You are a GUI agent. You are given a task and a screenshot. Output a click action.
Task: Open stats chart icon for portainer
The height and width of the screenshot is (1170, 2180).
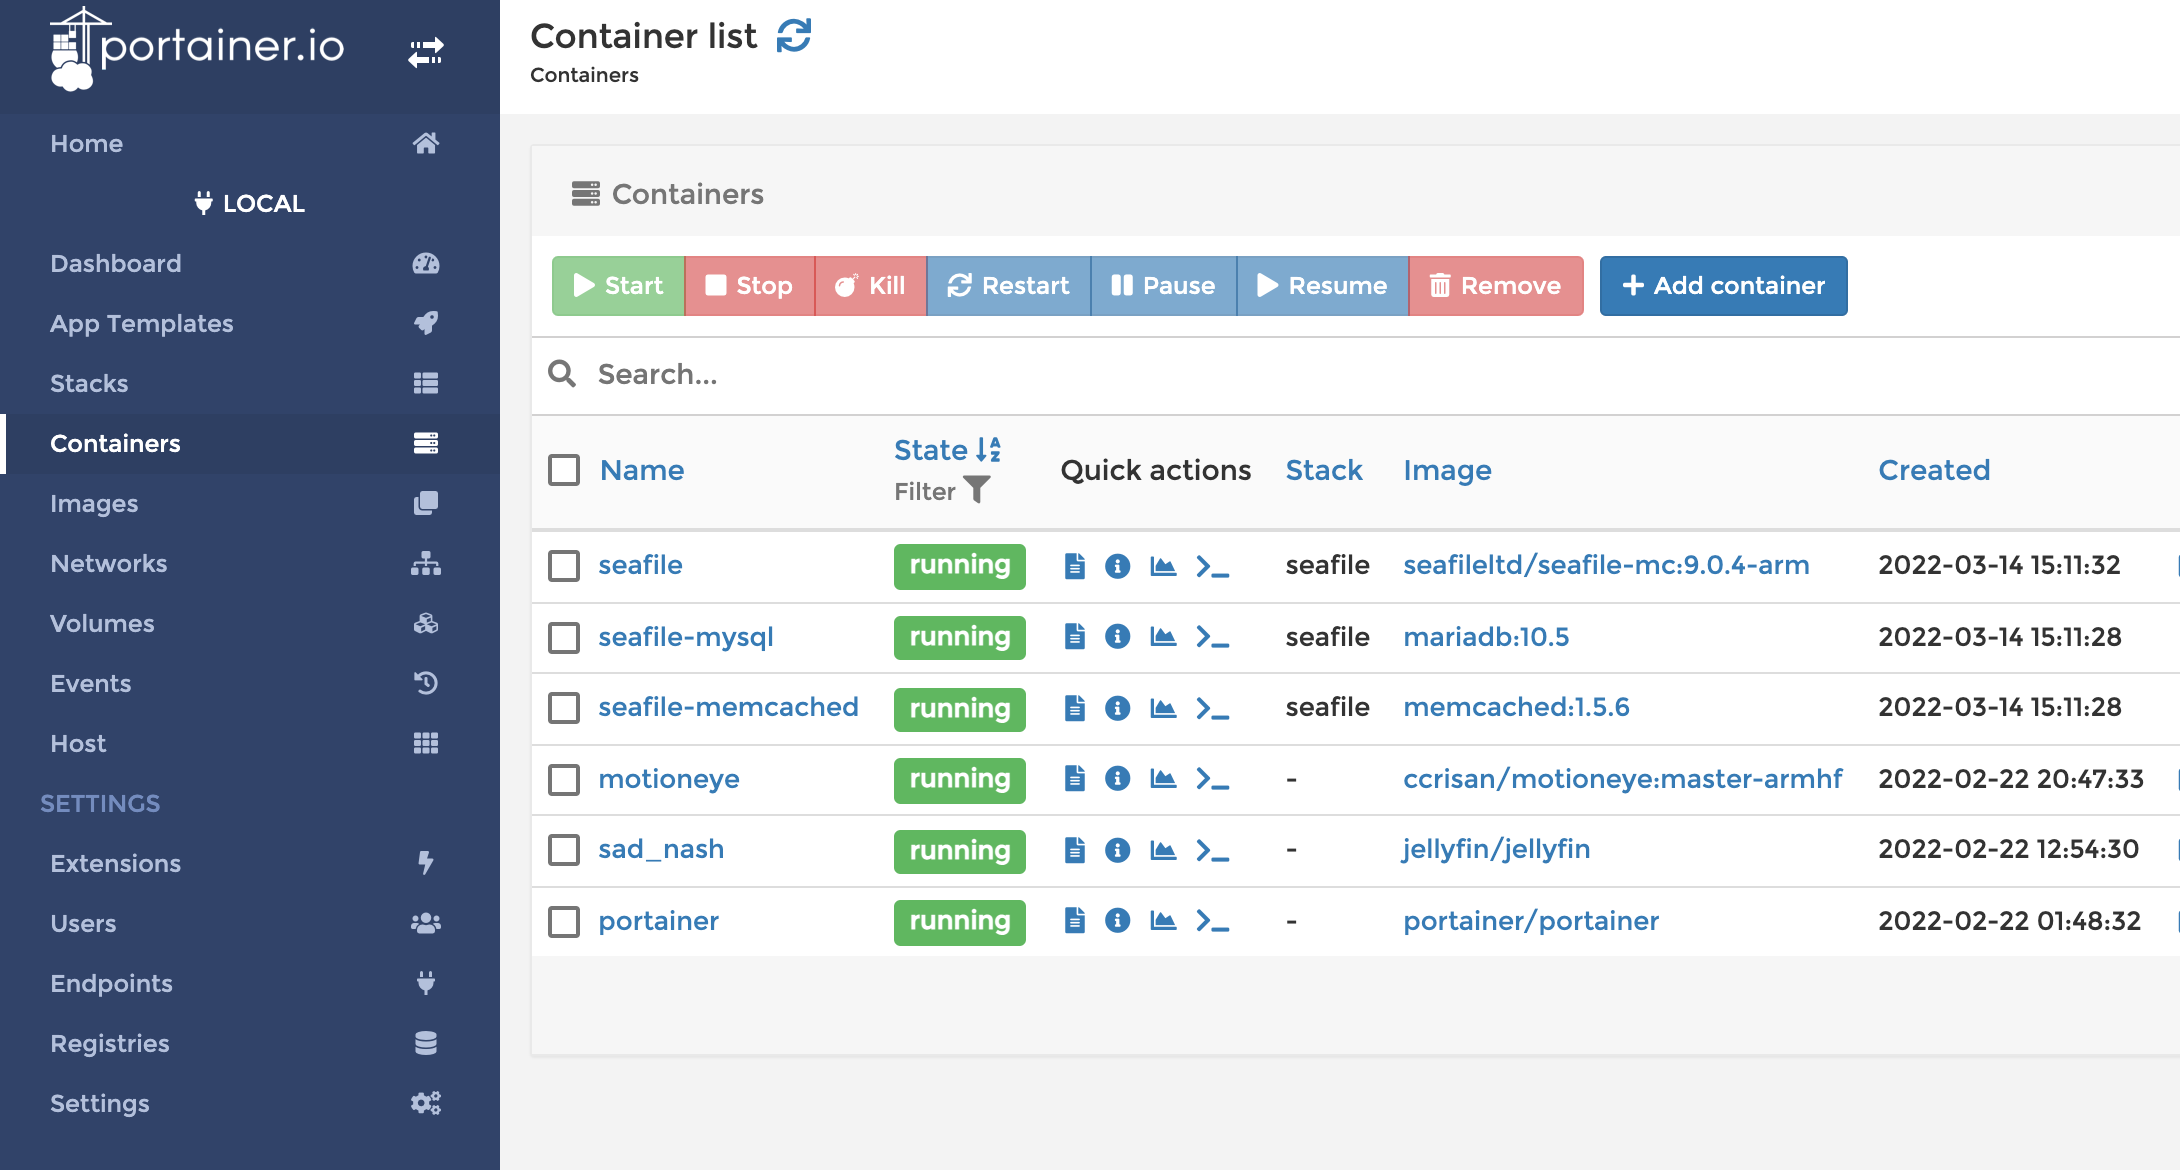[x=1163, y=921]
